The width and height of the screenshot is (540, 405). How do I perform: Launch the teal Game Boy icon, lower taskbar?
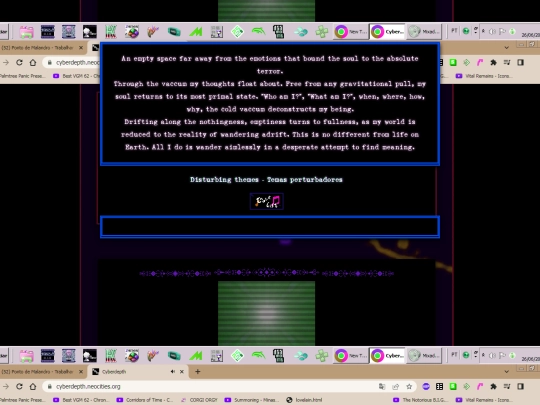(x=174, y=356)
